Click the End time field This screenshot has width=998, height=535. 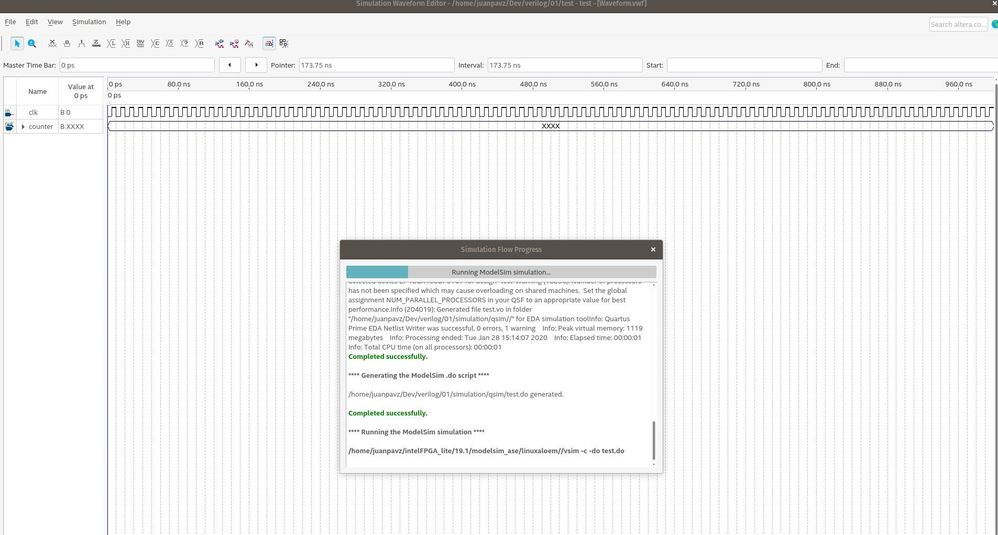pos(920,65)
